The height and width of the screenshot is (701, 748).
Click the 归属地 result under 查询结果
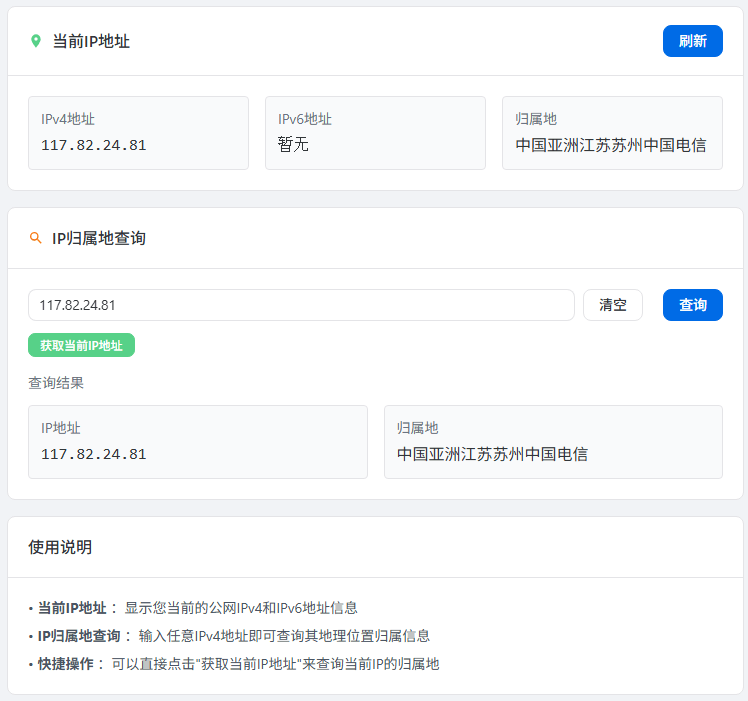tap(492, 454)
